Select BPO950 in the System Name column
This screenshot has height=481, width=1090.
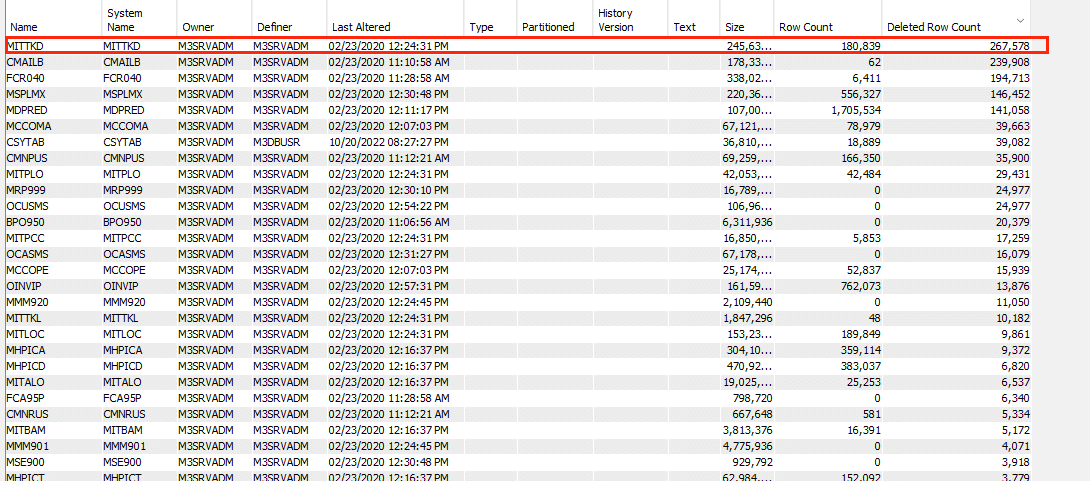[x=122, y=222]
